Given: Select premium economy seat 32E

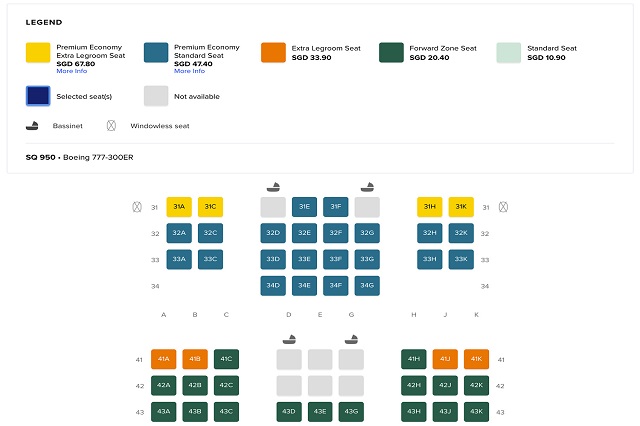Looking at the screenshot, I should [304, 233].
